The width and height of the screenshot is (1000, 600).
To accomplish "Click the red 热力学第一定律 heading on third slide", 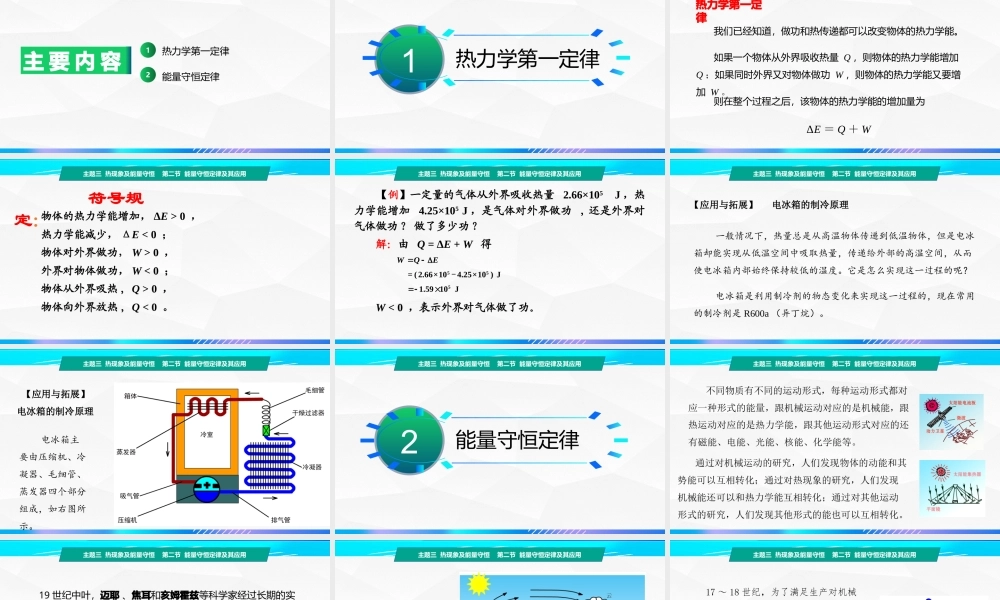I will point(728,11).
